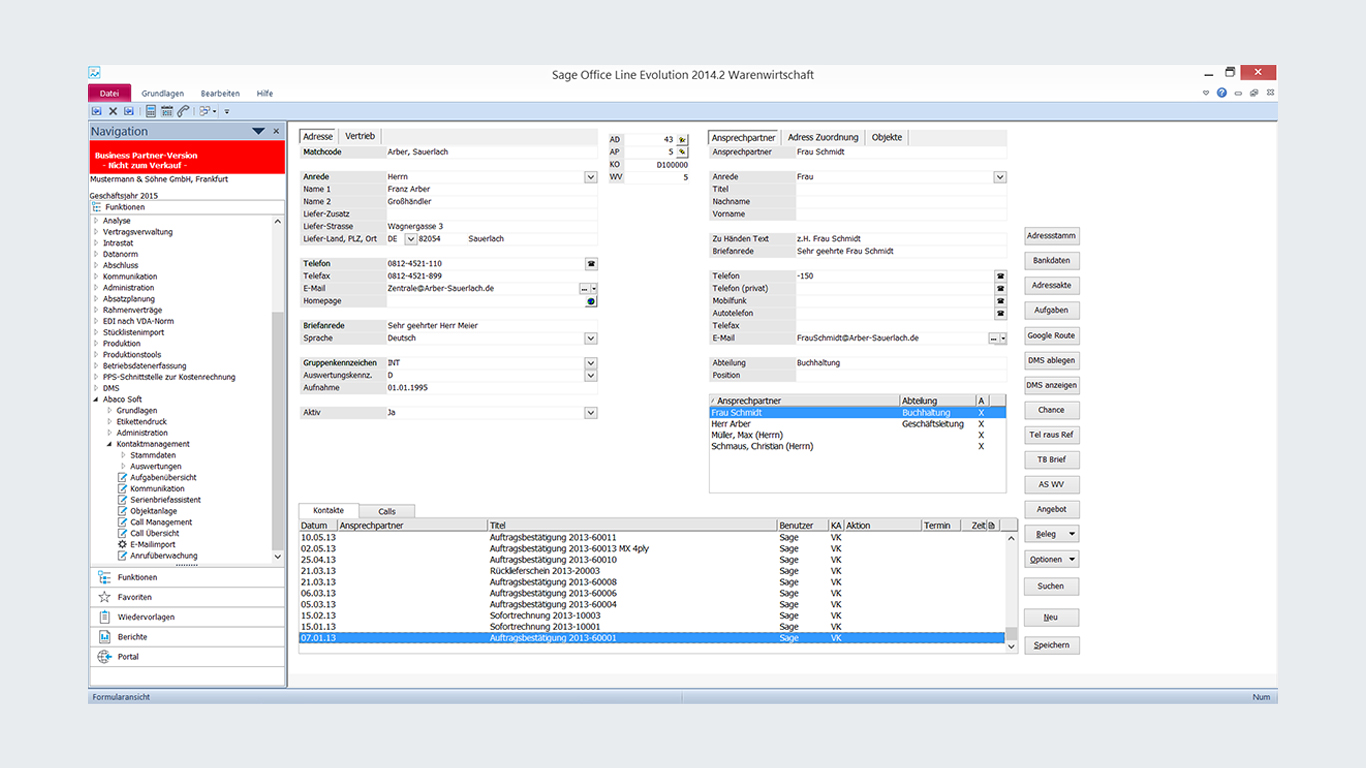Collapse the Abaco Soft tree node

coord(96,399)
